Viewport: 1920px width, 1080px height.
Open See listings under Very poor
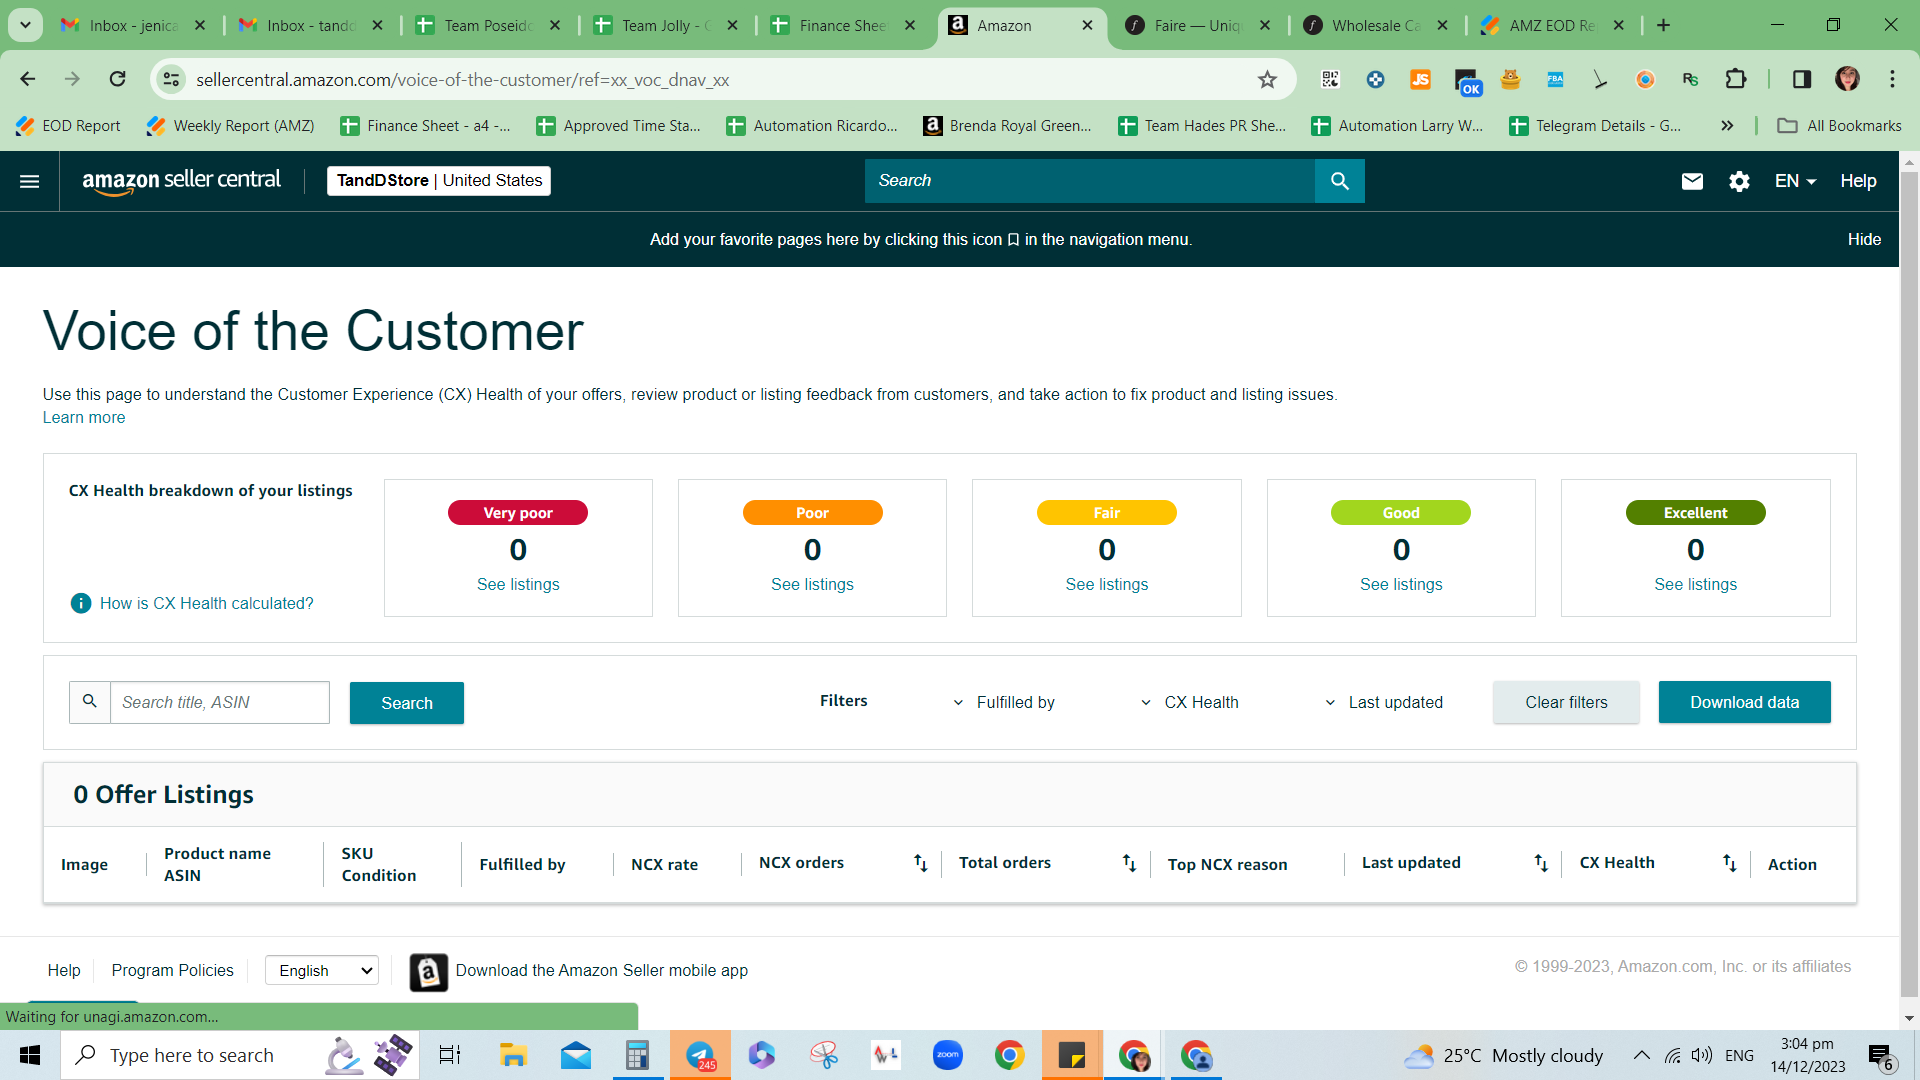pyautogui.click(x=518, y=584)
